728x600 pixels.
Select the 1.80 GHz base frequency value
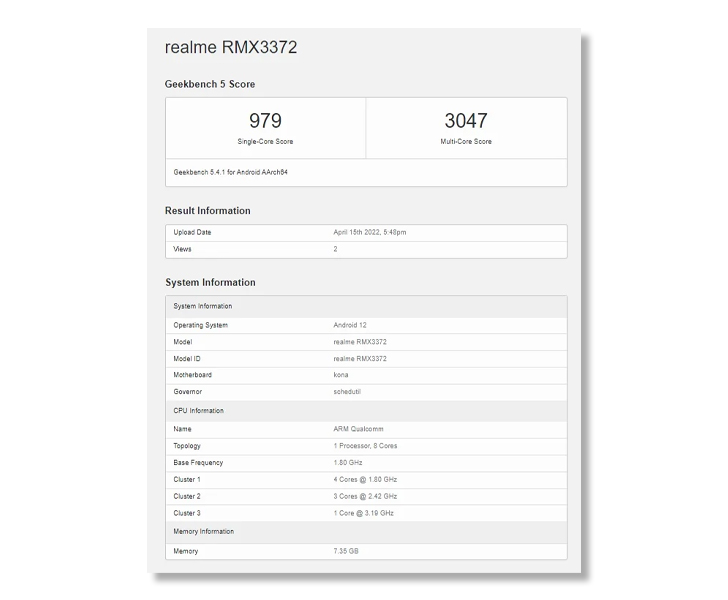348,463
